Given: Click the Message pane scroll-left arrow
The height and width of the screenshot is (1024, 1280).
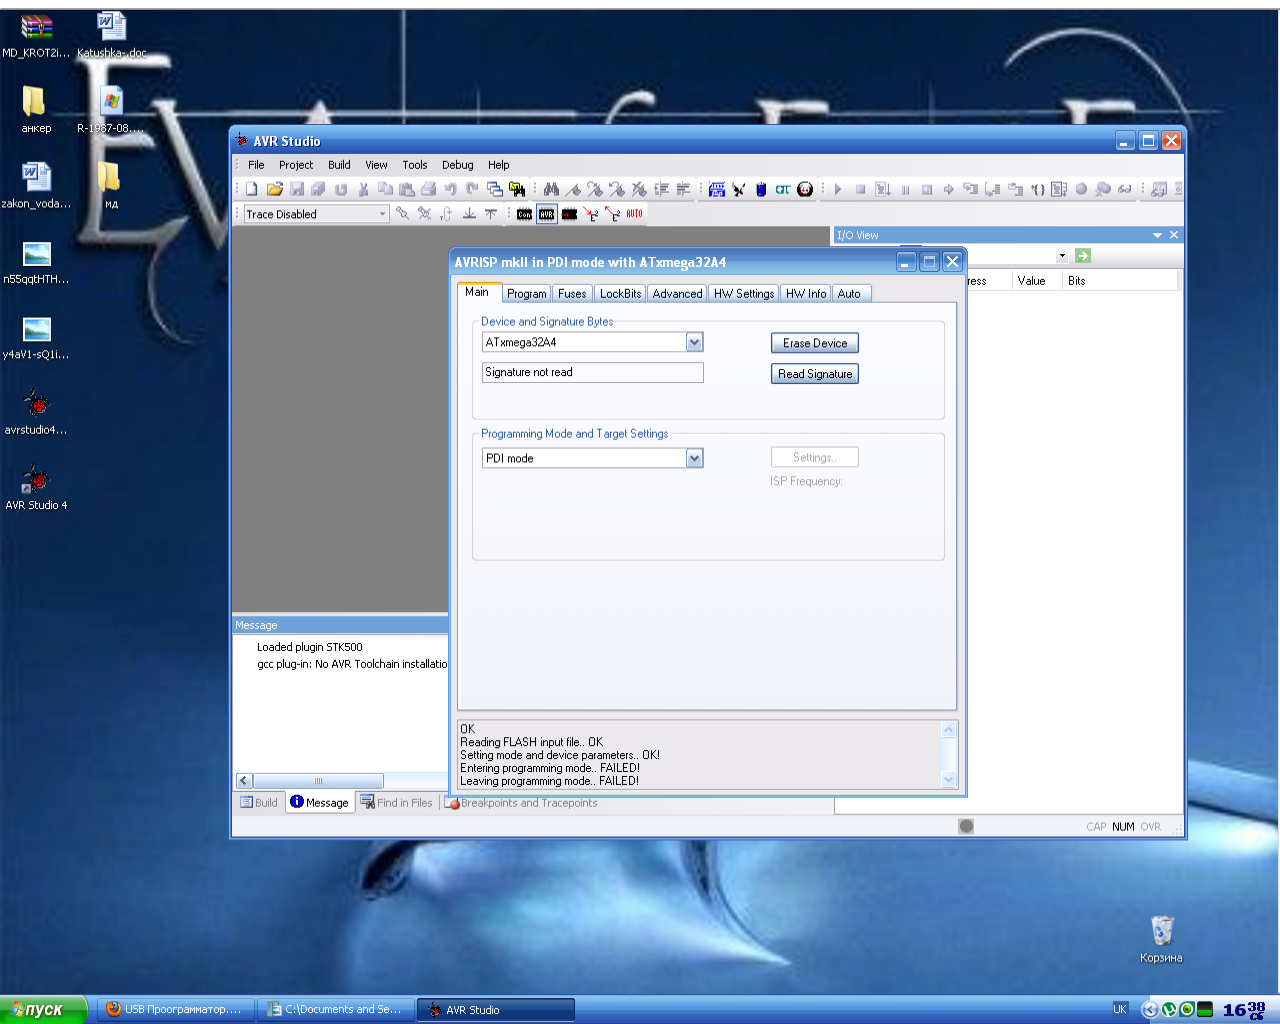Looking at the screenshot, I should point(244,781).
